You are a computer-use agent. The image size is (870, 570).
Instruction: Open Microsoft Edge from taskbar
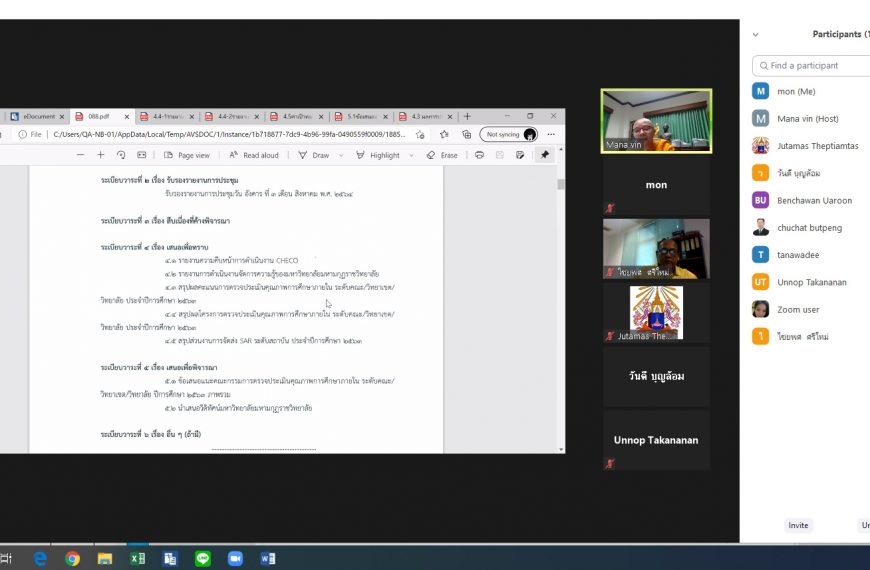pyautogui.click(x=40, y=558)
